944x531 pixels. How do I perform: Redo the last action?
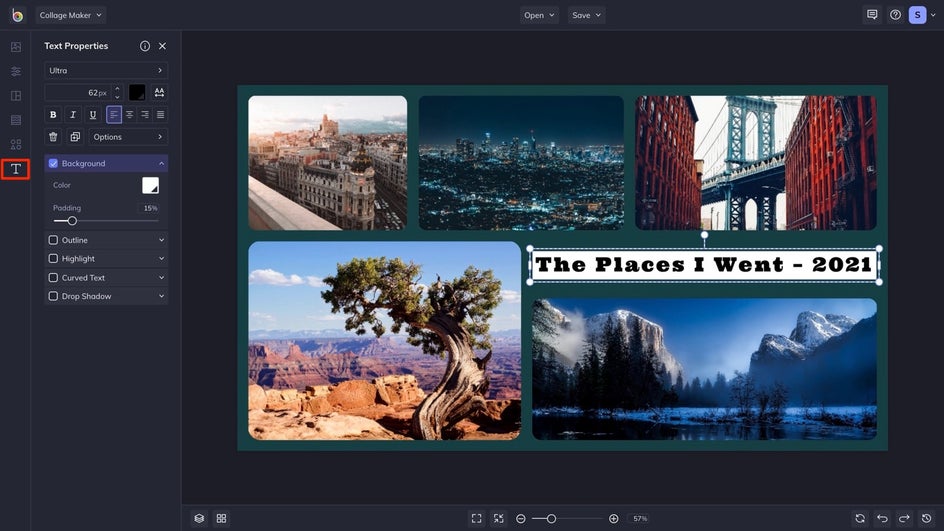904,518
